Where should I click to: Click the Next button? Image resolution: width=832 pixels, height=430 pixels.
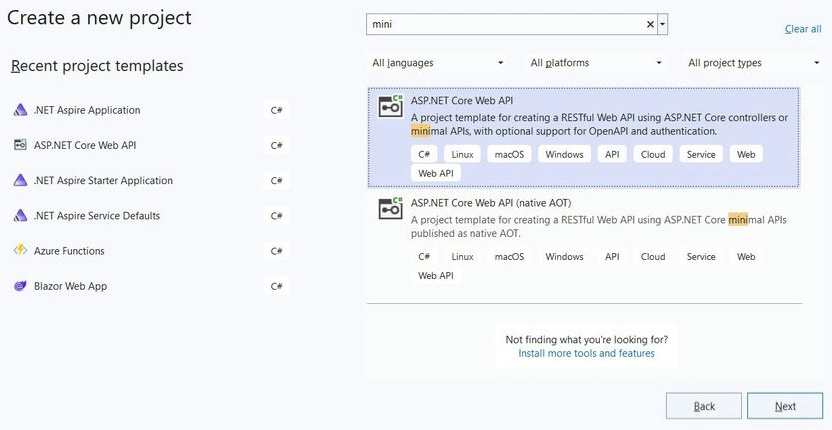(x=785, y=406)
